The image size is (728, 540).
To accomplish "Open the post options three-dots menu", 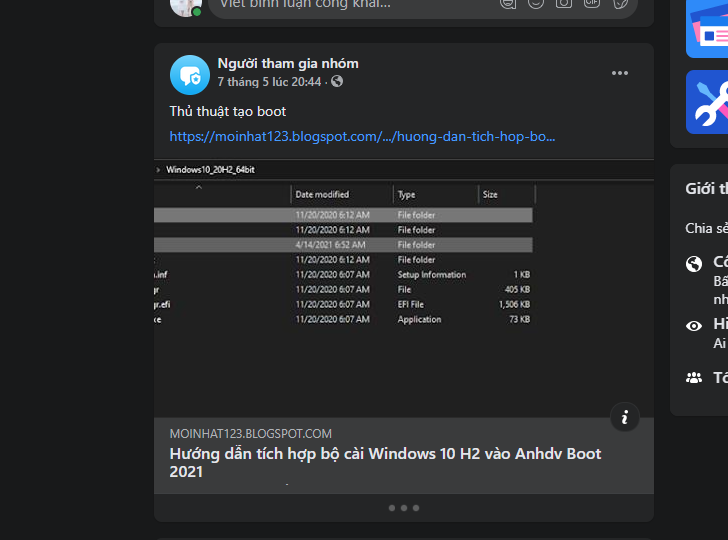I will point(619,73).
